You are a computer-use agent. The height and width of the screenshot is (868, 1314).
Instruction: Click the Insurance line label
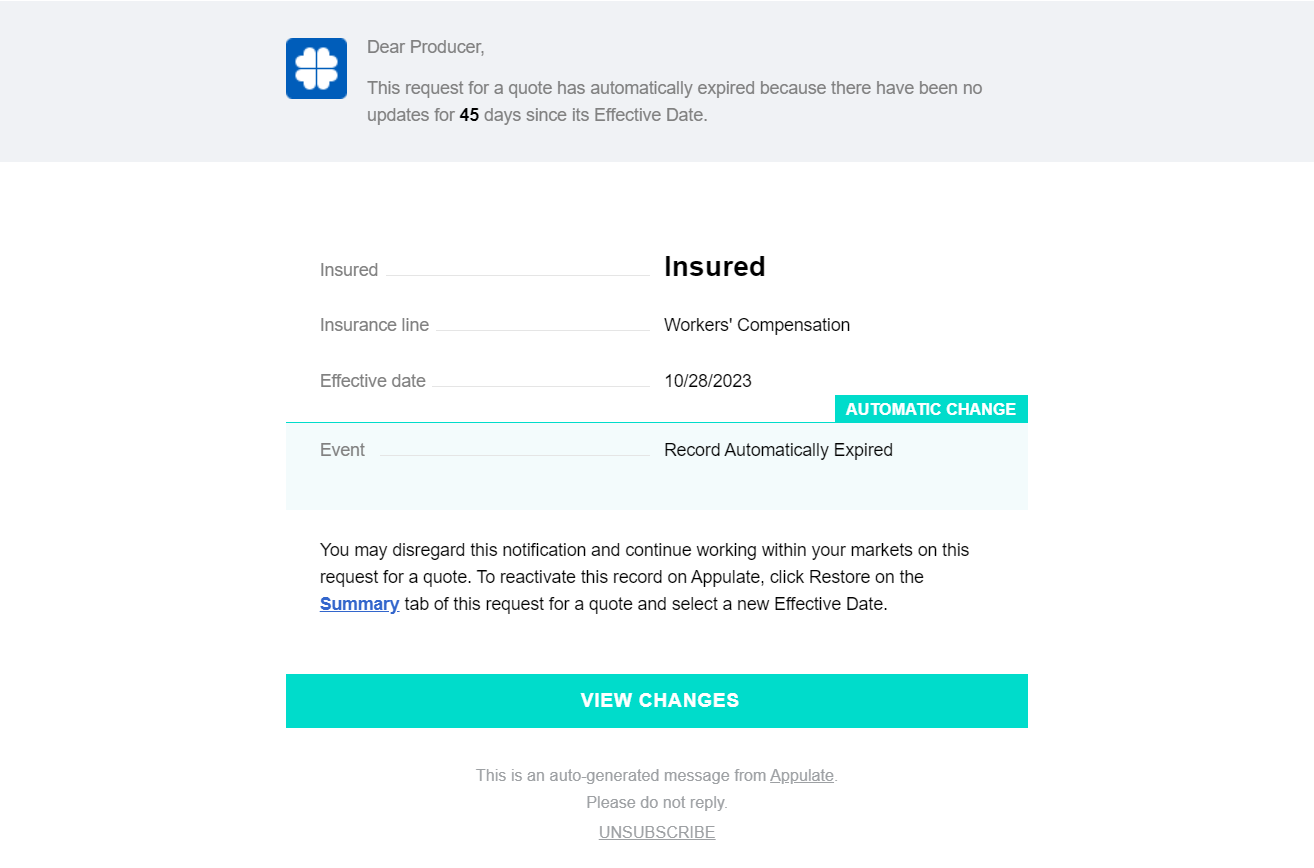(x=374, y=324)
